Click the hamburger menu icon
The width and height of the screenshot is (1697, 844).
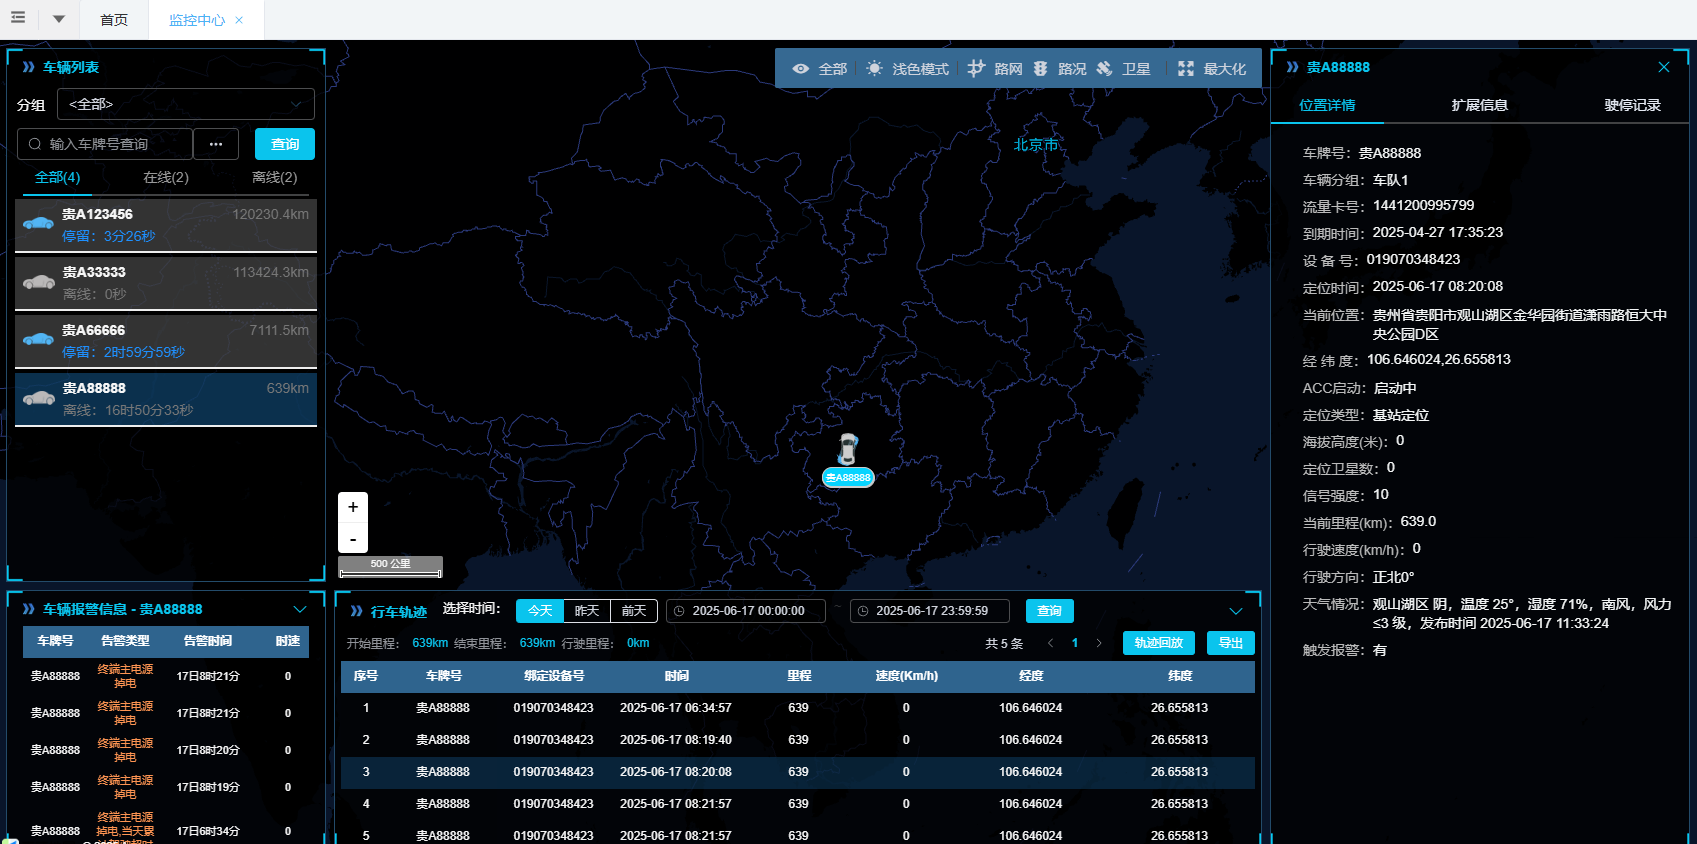click(18, 18)
